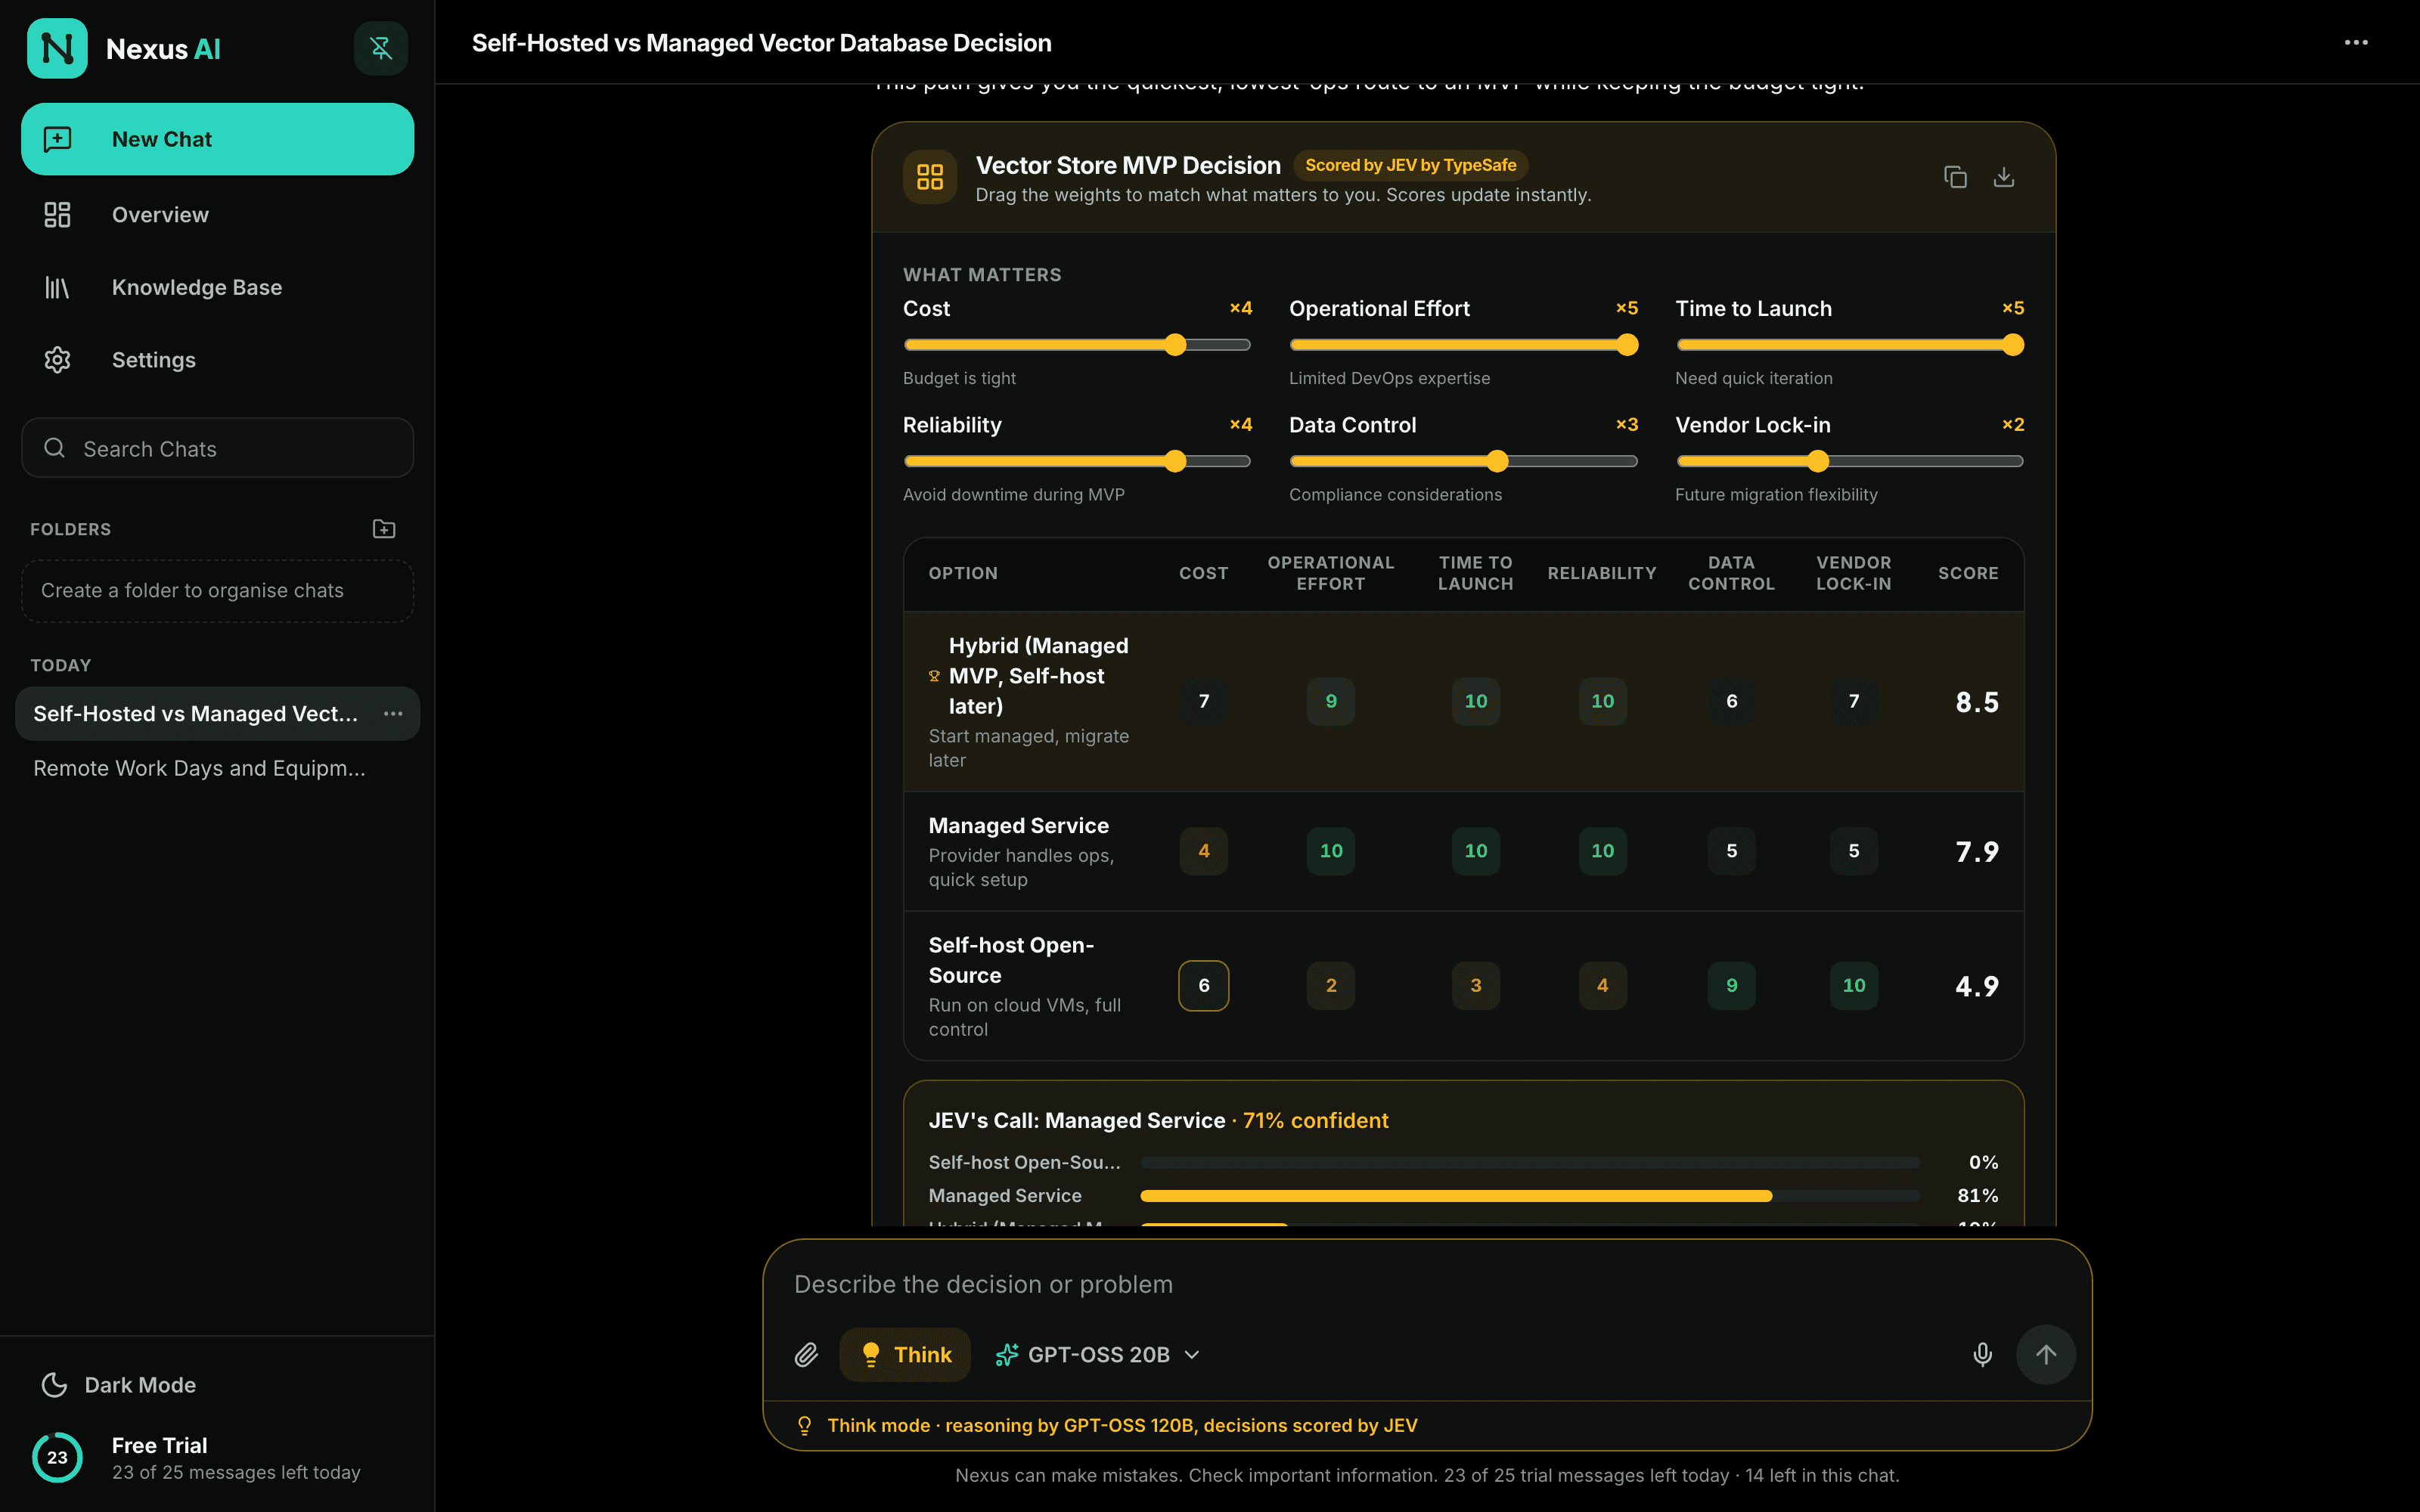Click the Describe the decision input box
This screenshot has width=2420, height=1512.
pos(1427,1284)
